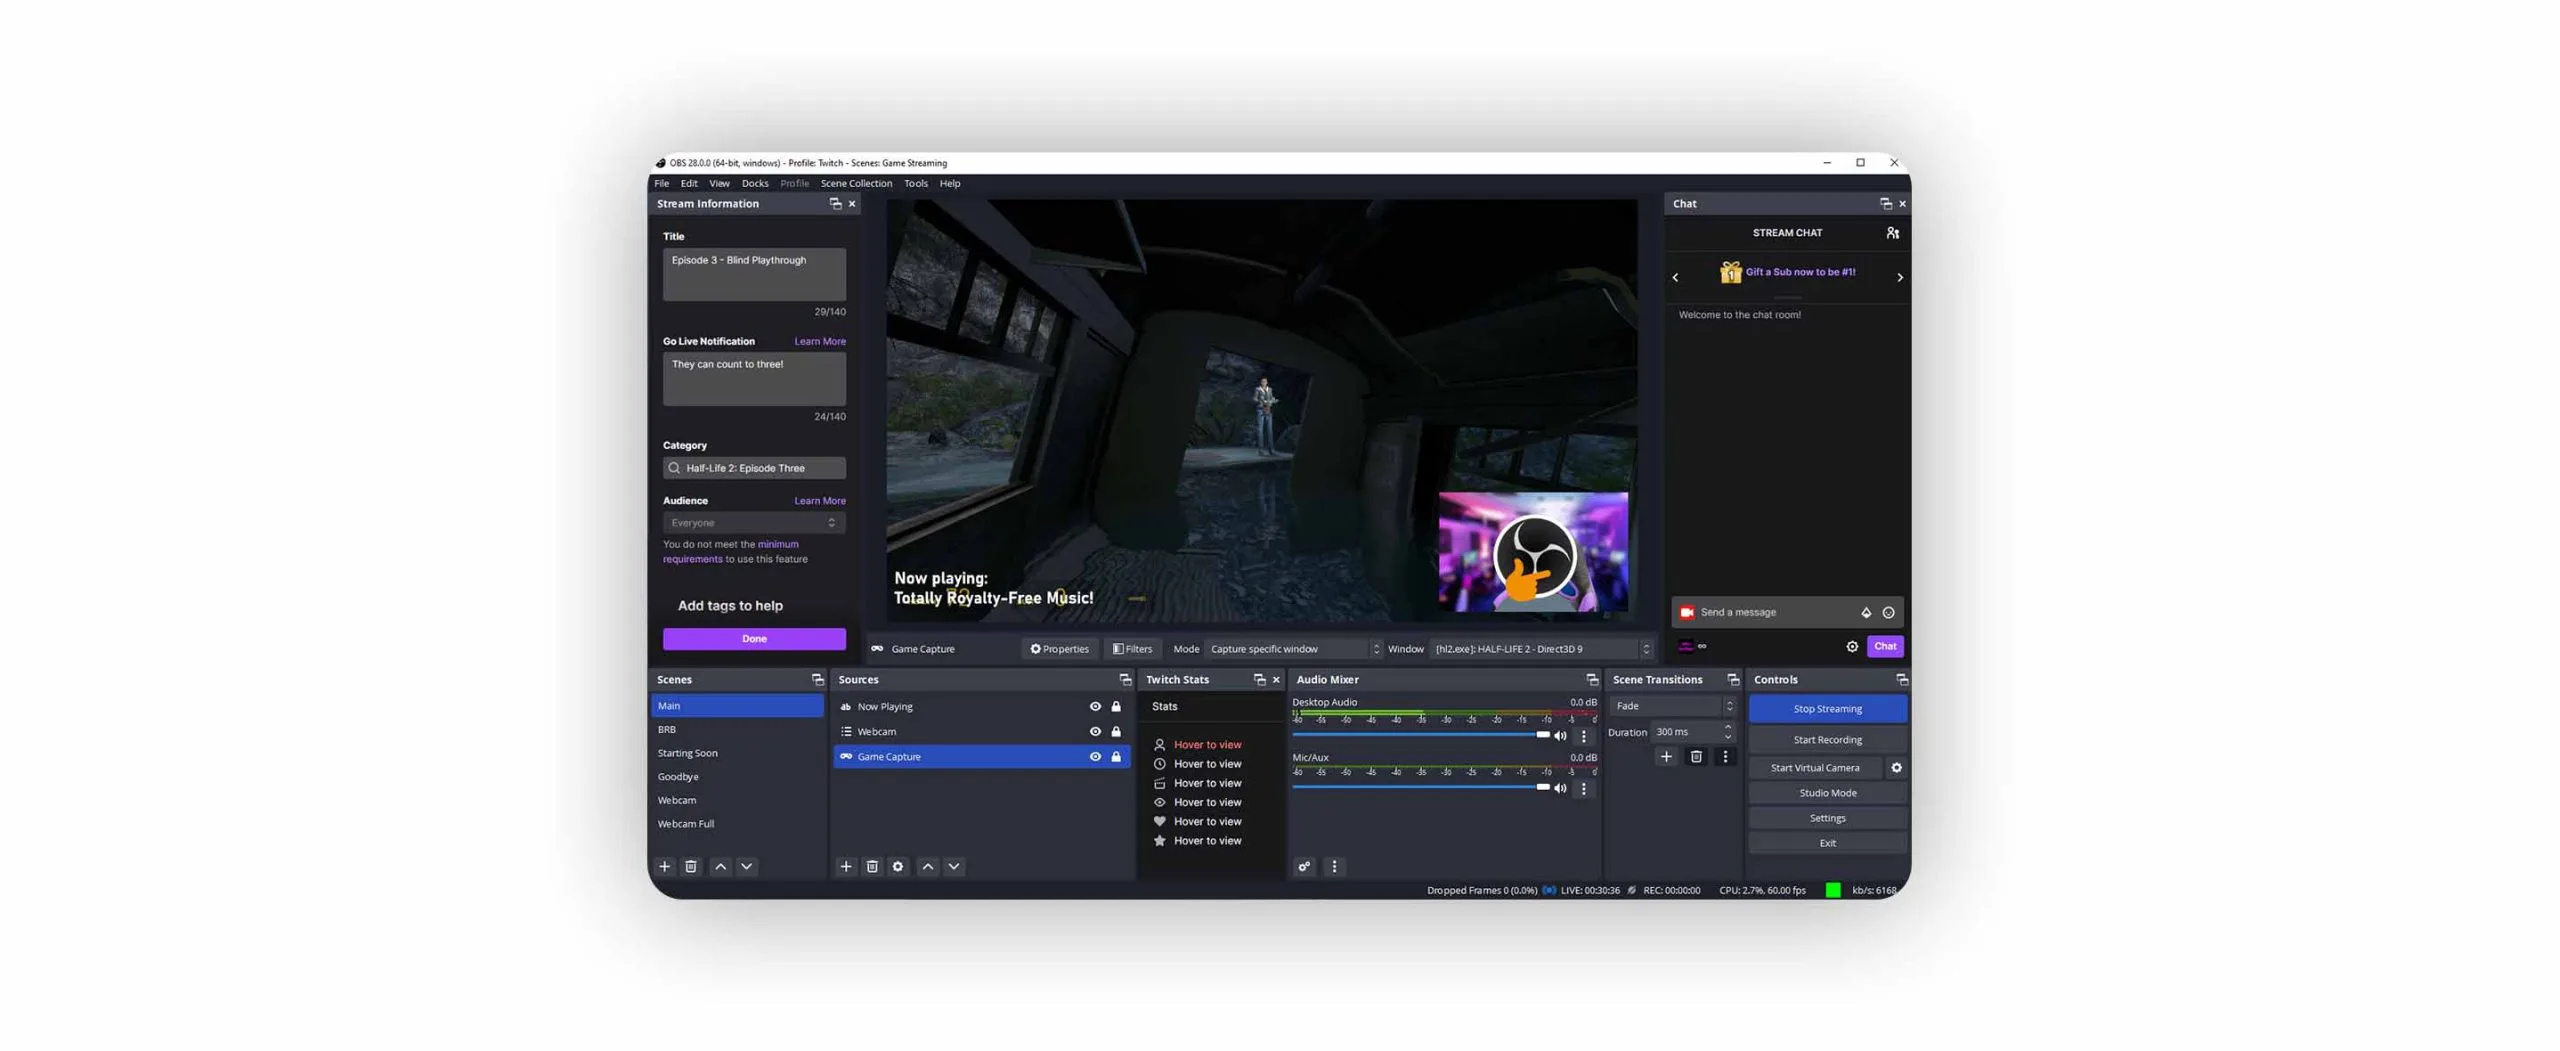Mute Desktop Audio speaker icon
Viewport: 2560px width, 1051px height.
[x=1560, y=736]
